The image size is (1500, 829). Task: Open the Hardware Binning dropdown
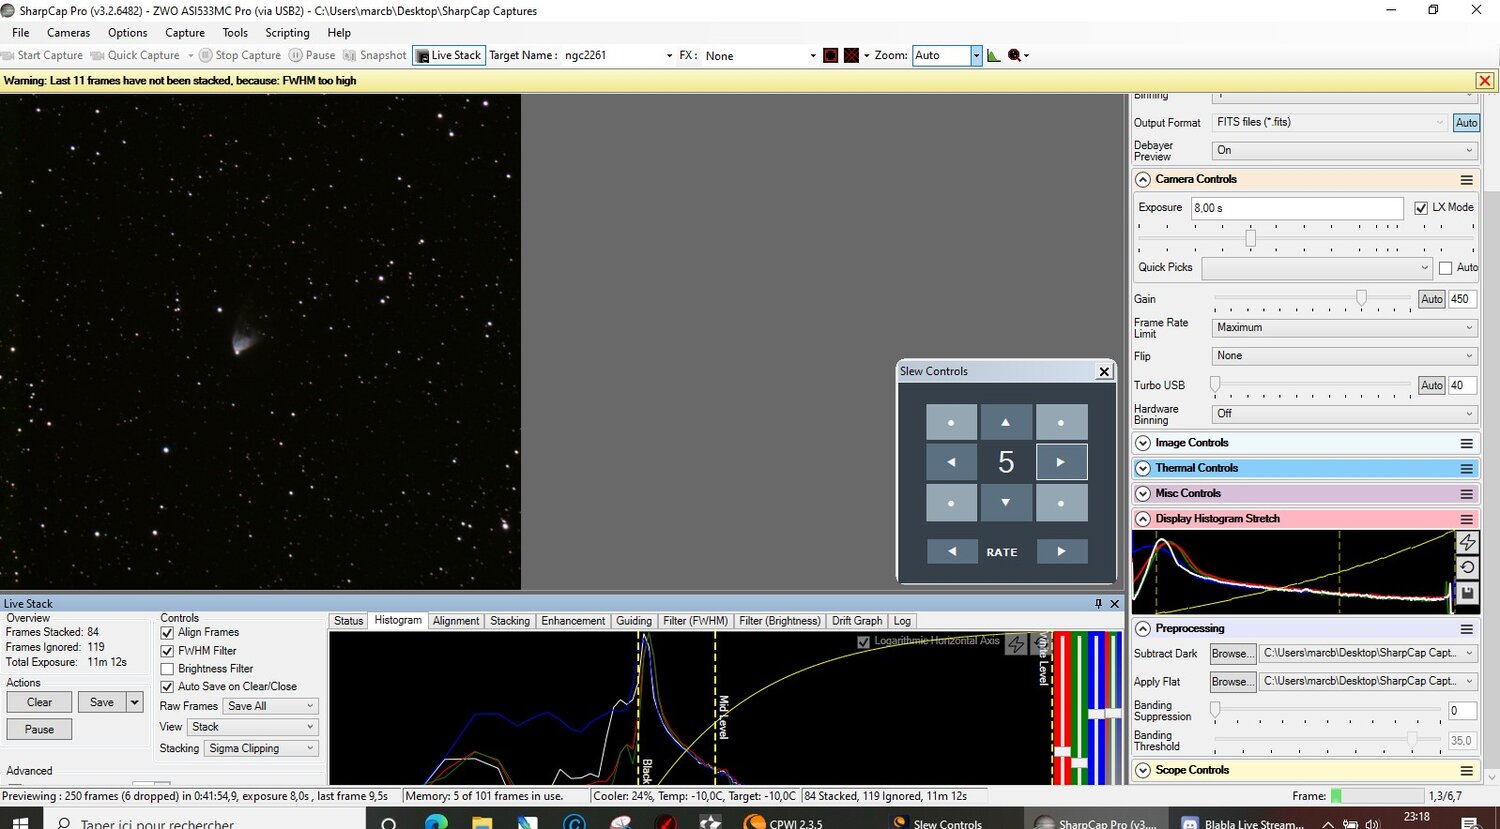[1344, 414]
